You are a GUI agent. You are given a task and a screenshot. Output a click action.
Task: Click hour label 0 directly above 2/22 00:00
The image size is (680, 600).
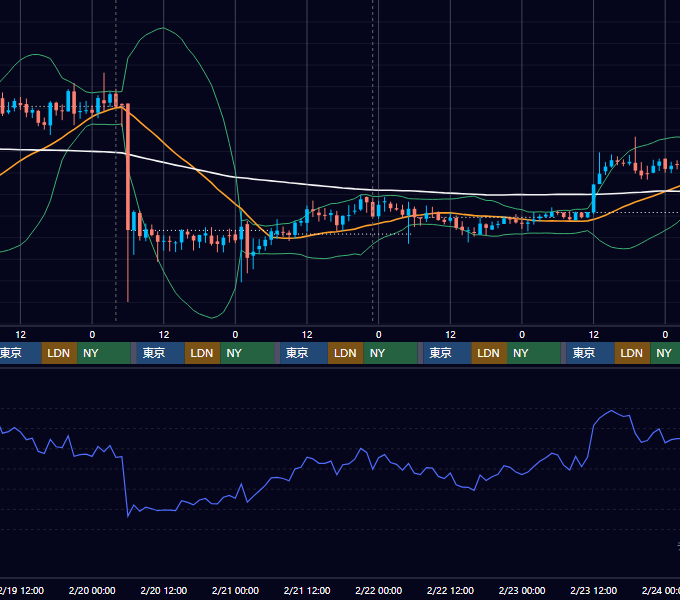point(379,335)
